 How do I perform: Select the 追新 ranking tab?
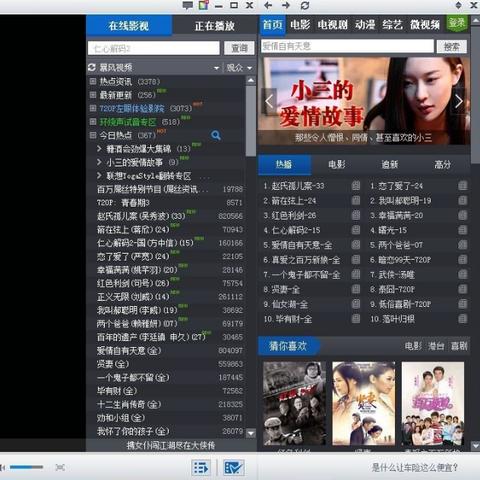coord(390,164)
